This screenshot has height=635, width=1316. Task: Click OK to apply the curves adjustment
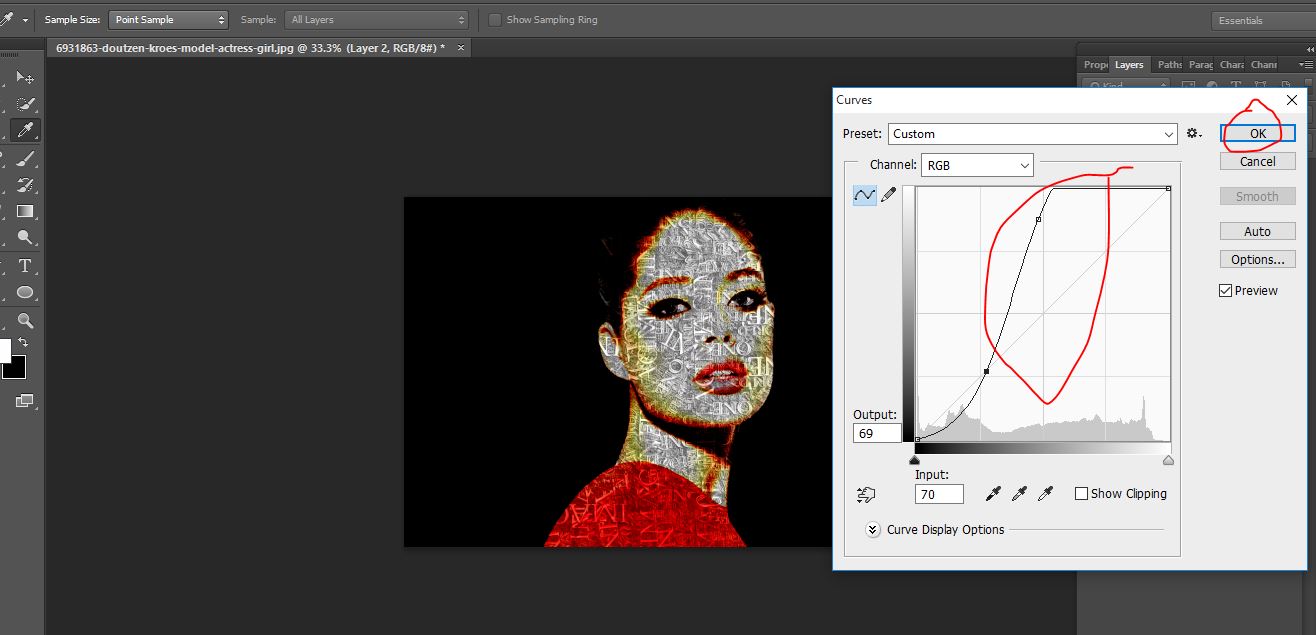click(x=1257, y=133)
